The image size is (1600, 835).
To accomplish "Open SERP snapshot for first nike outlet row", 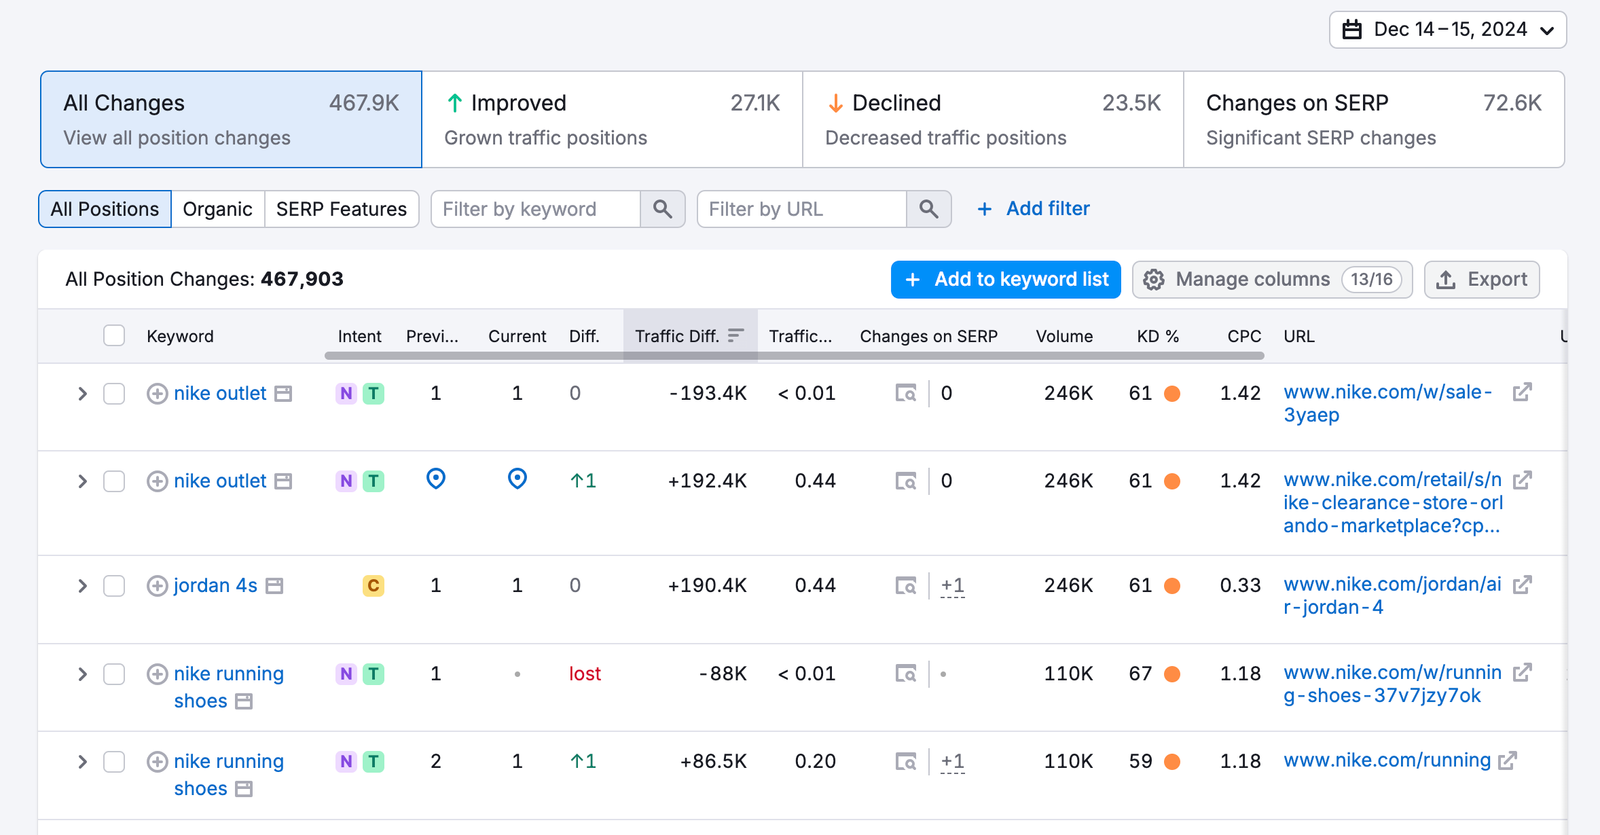I will (905, 394).
